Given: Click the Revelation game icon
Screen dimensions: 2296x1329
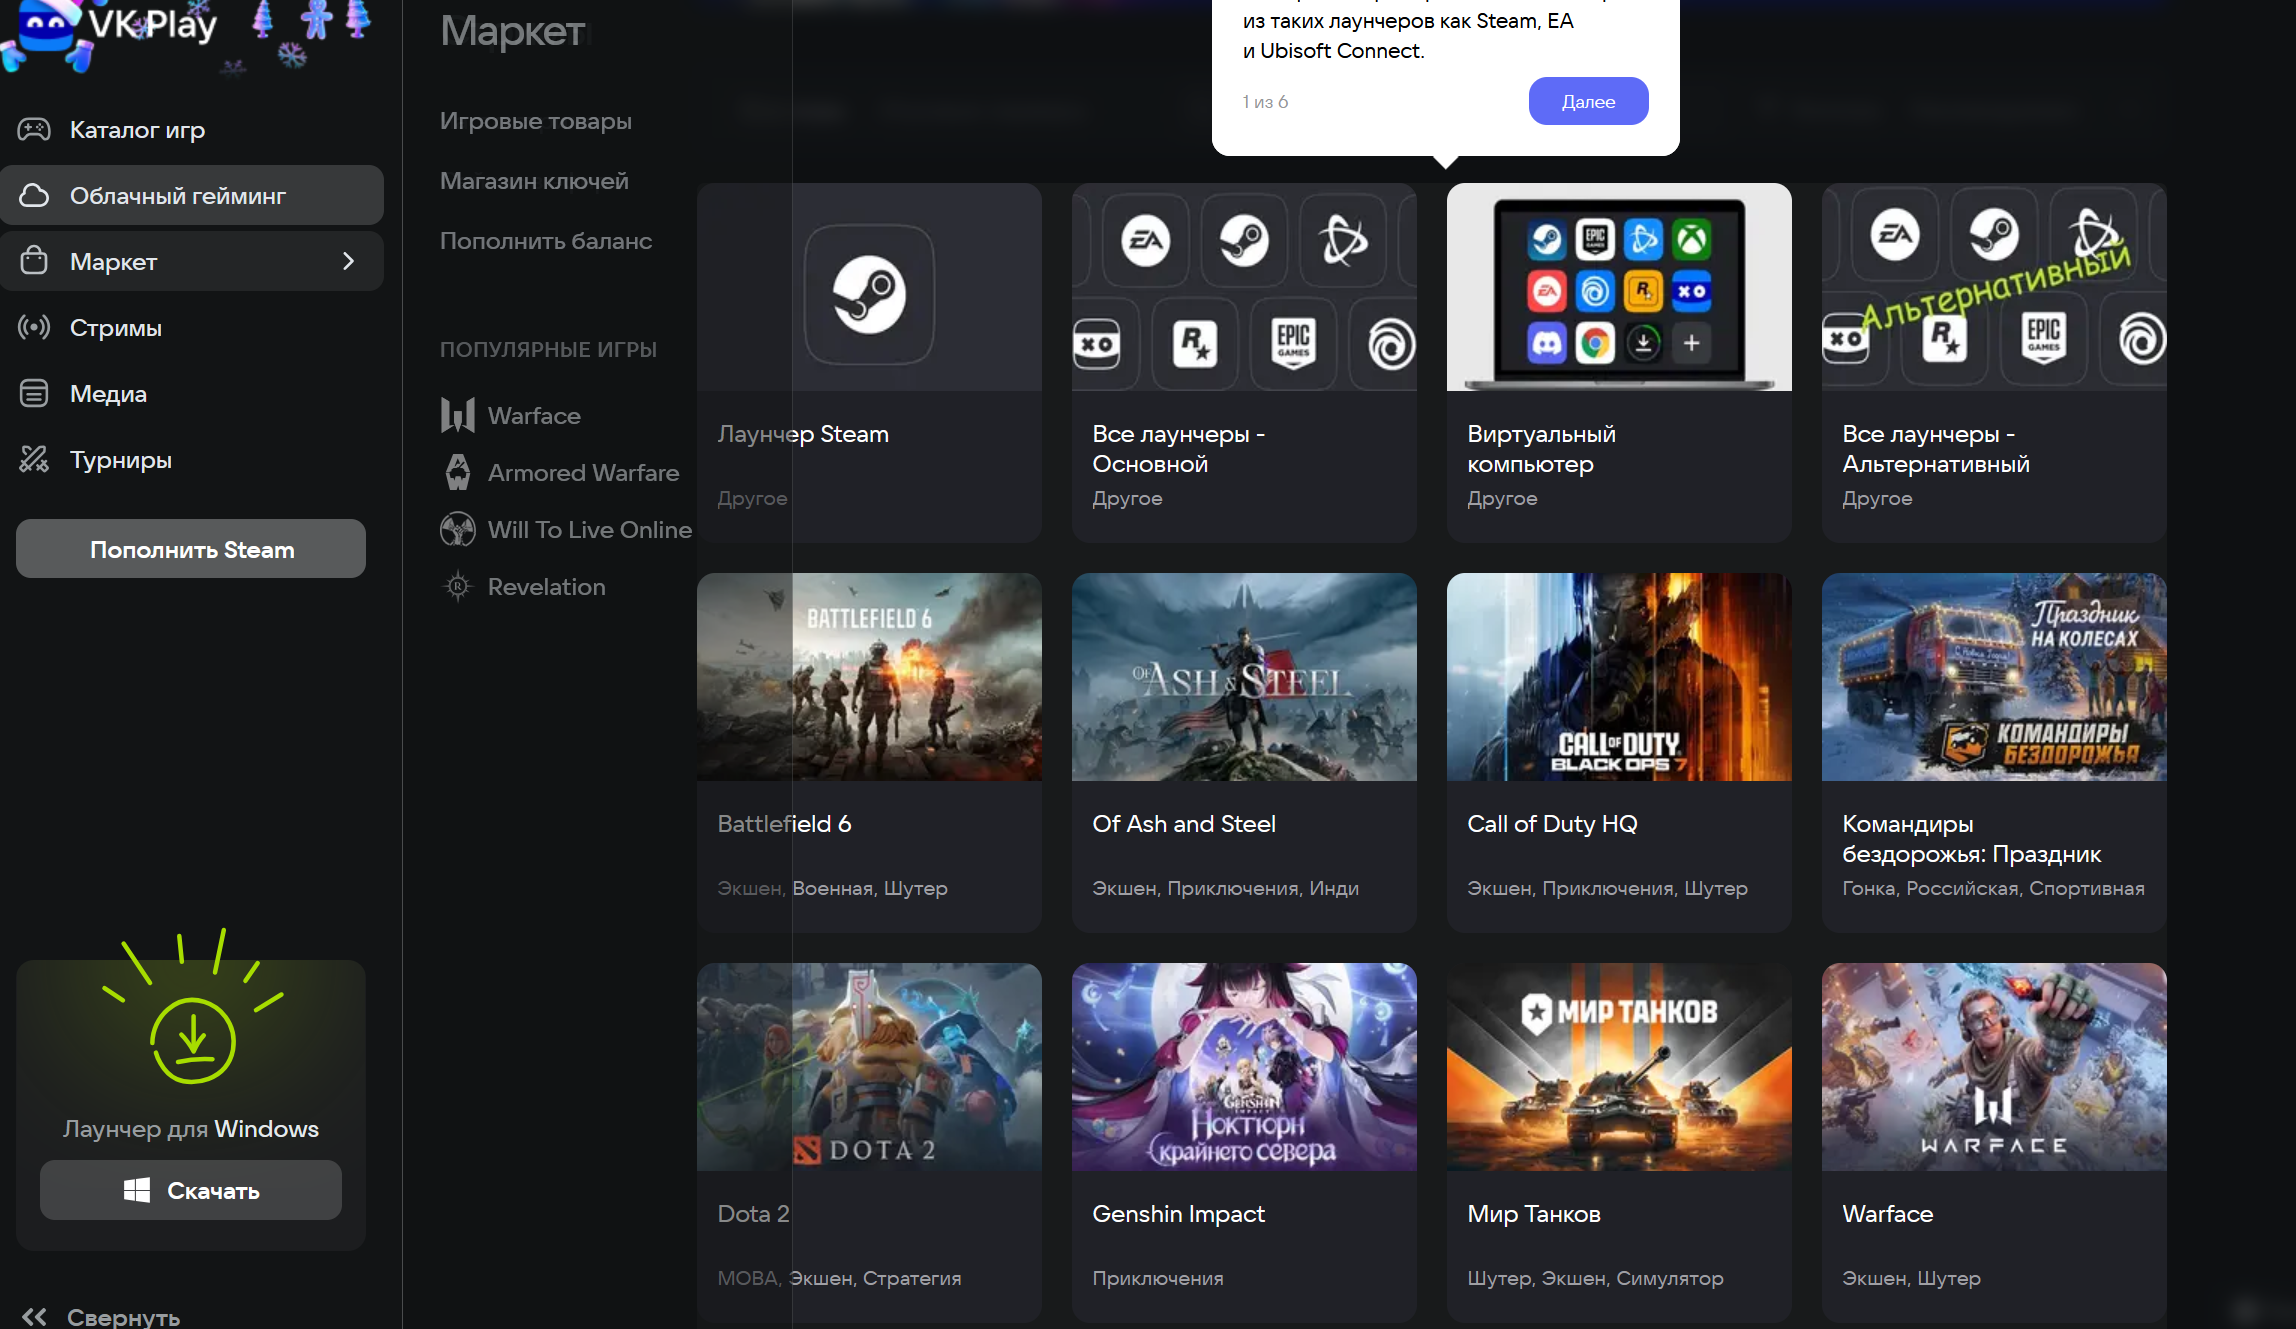Looking at the screenshot, I should 458,587.
